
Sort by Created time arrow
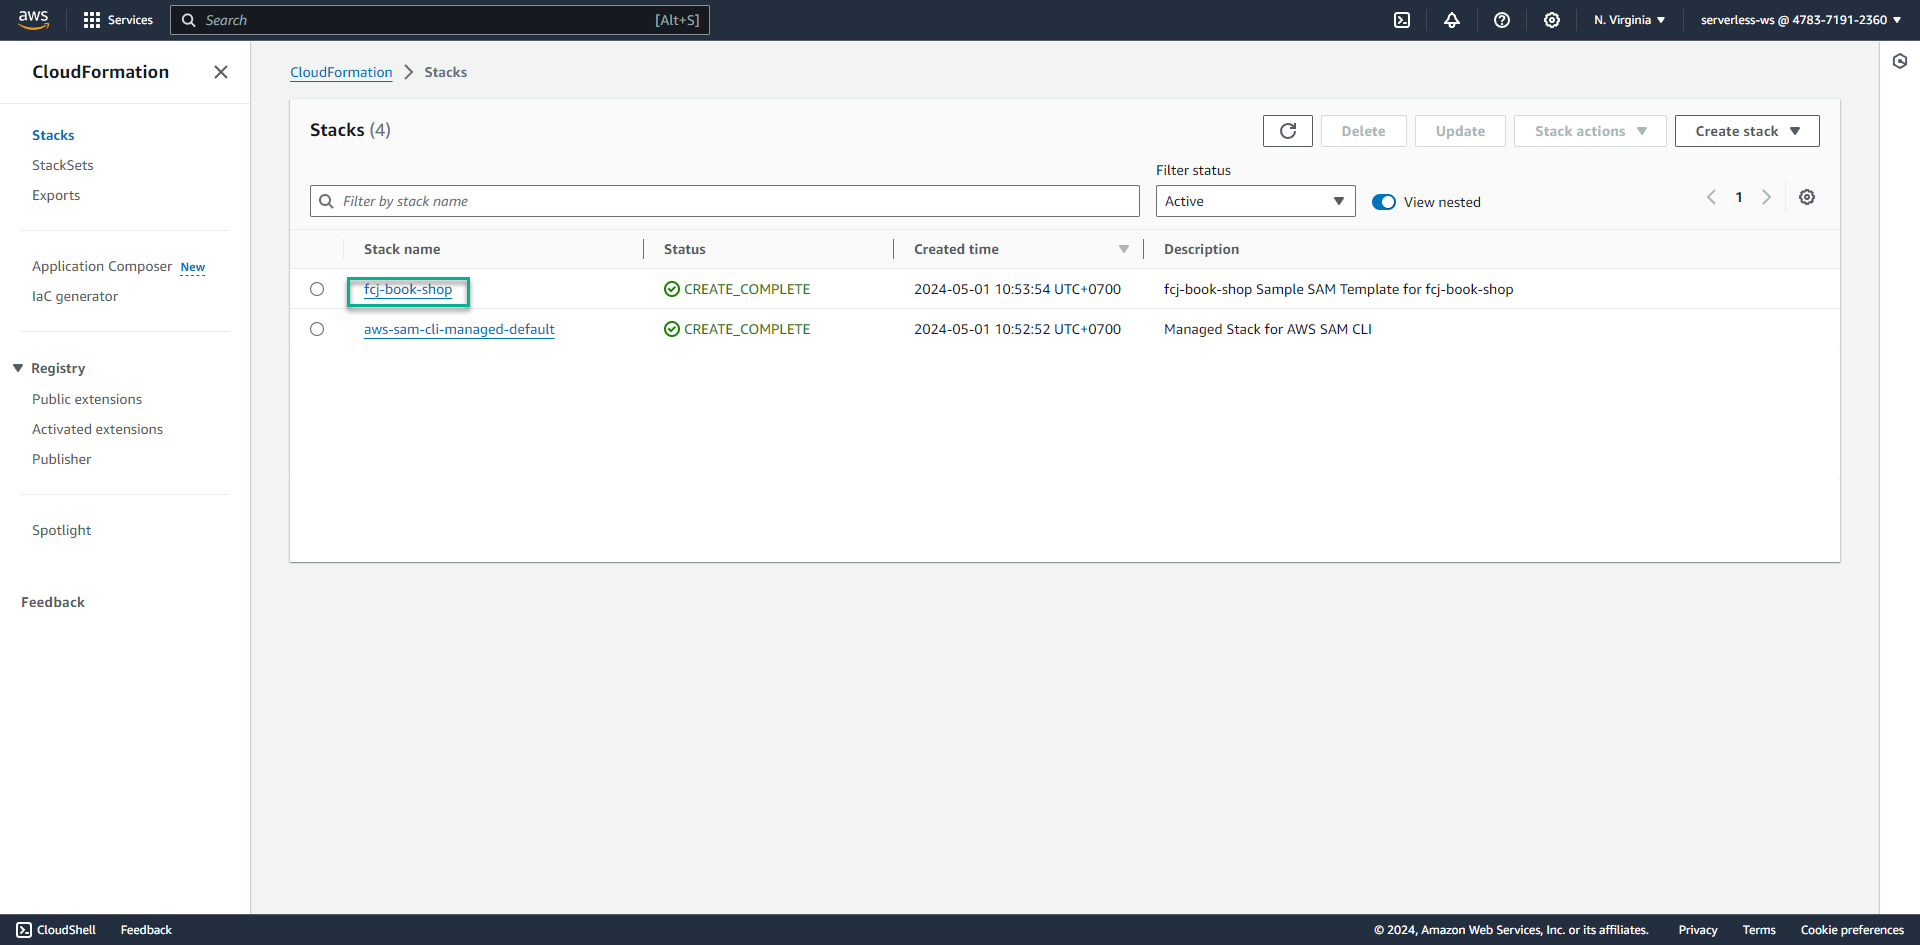click(x=1124, y=249)
